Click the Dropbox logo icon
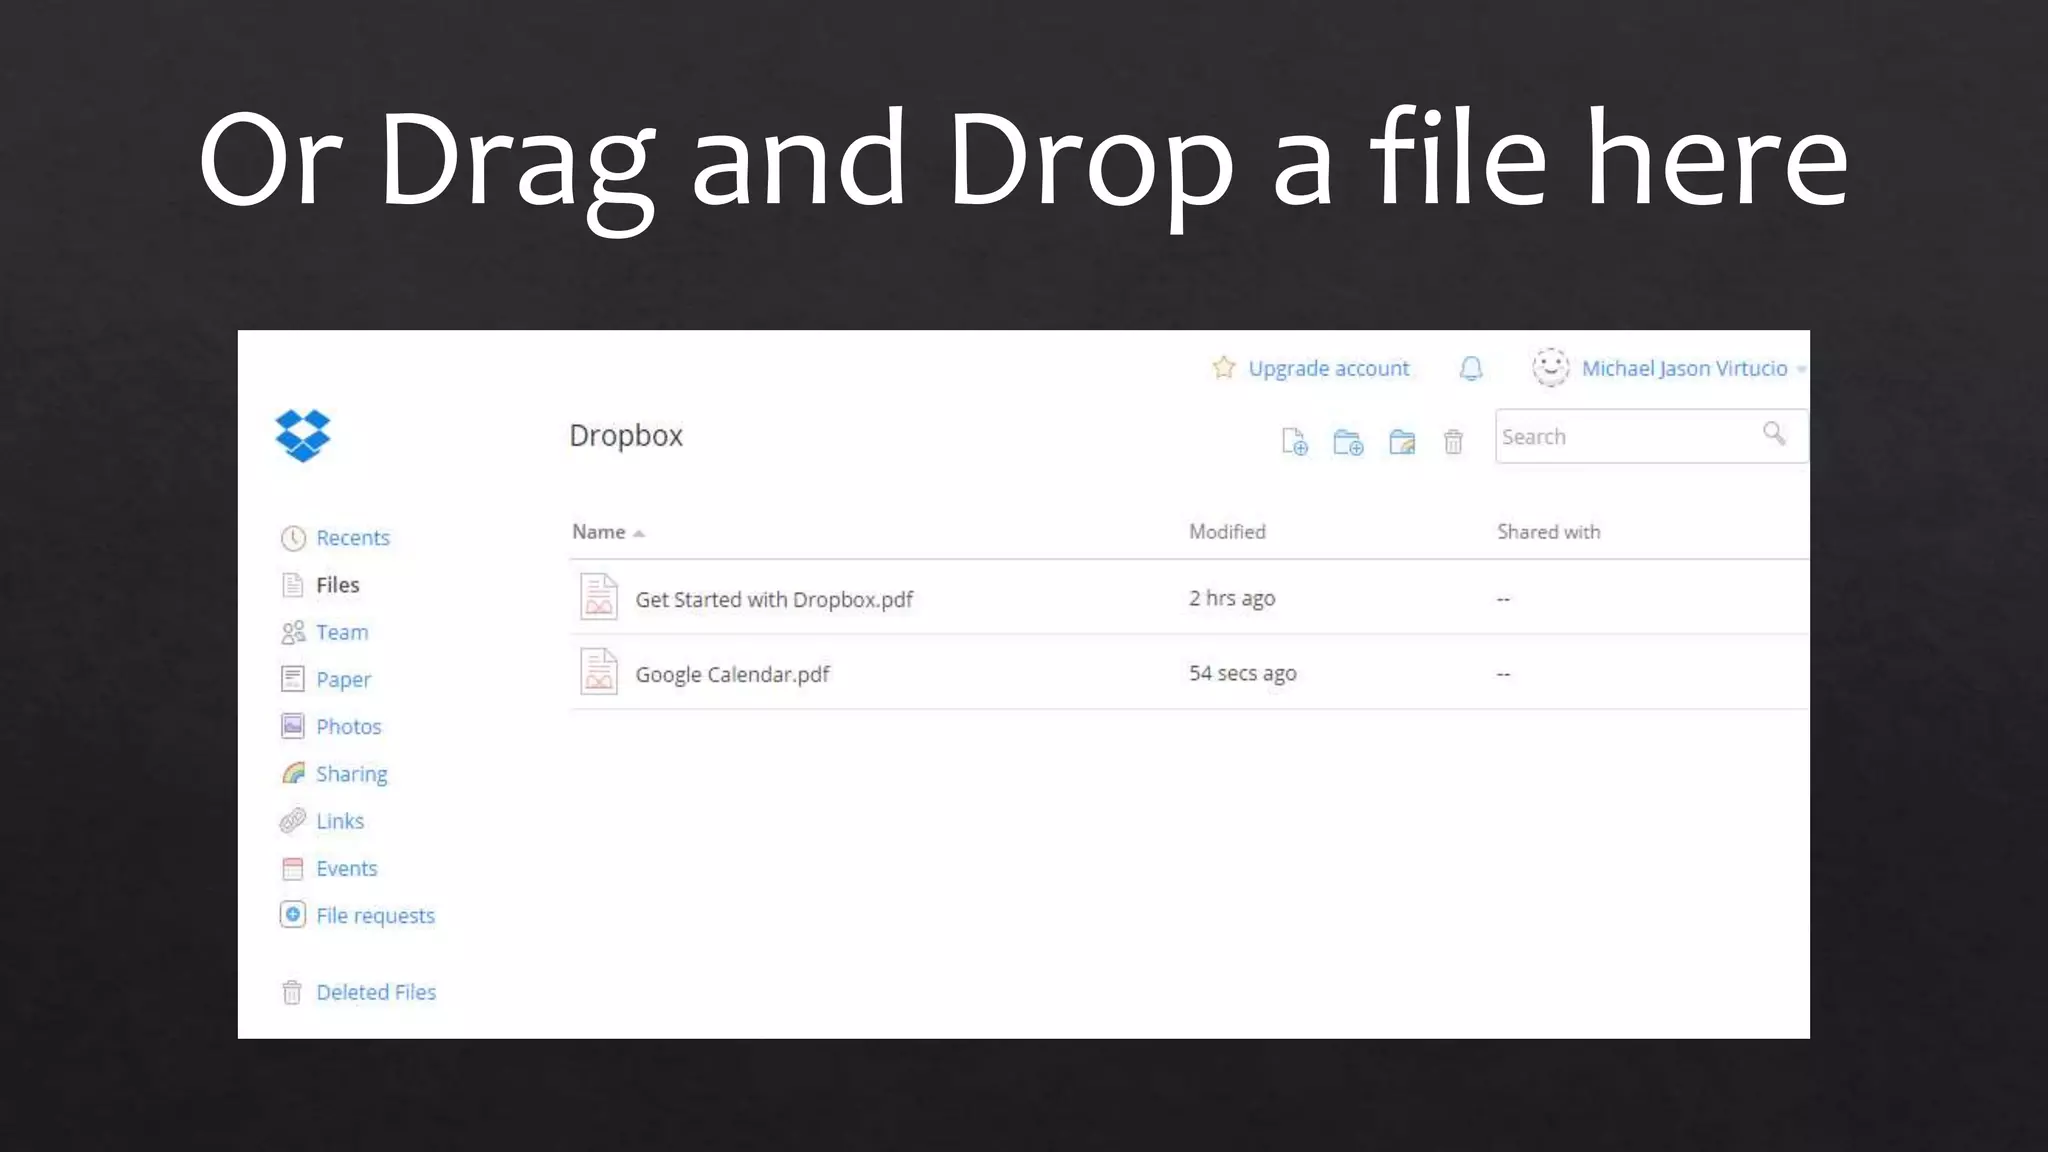The width and height of the screenshot is (2048, 1152). (303, 436)
